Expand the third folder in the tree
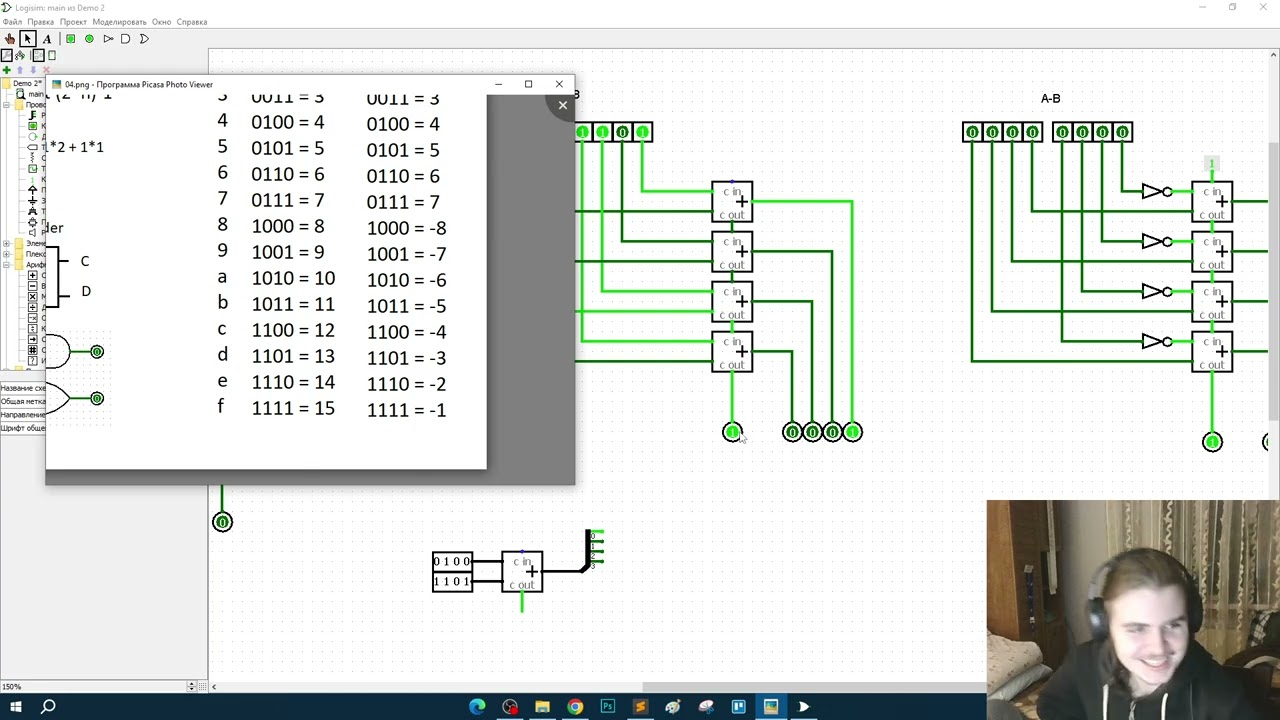1280x720 pixels. point(6,243)
